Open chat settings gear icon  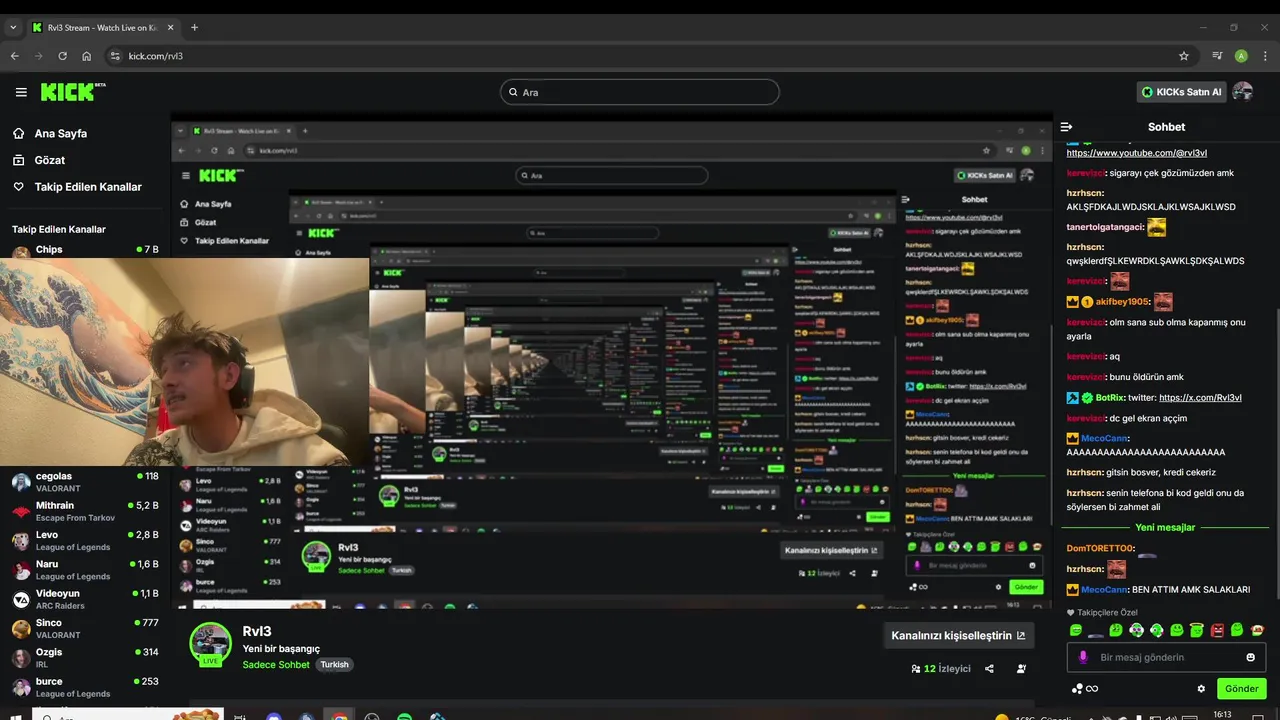tap(1201, 689)
